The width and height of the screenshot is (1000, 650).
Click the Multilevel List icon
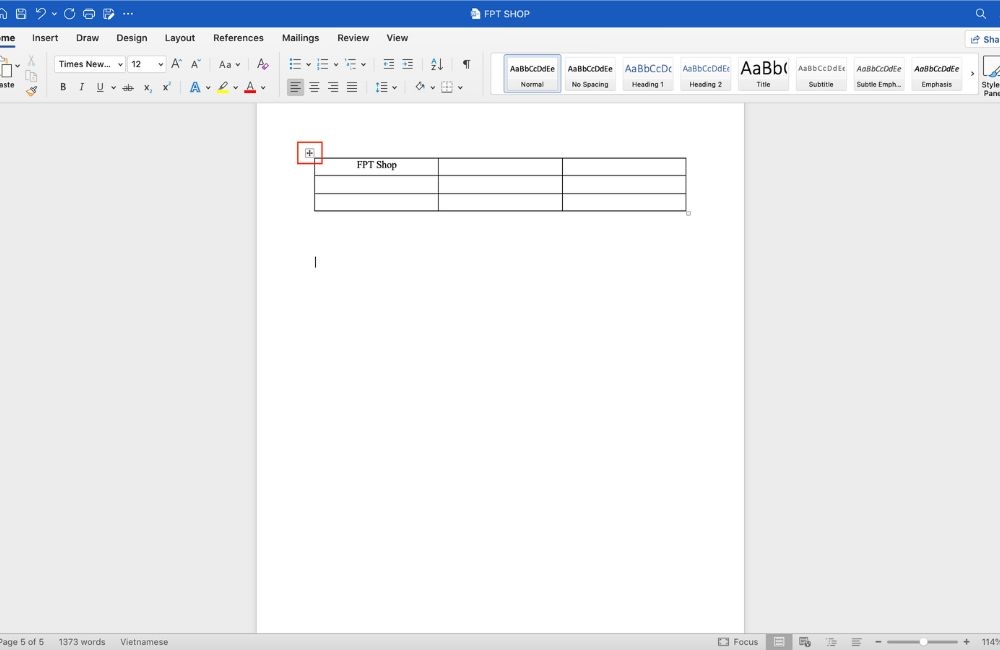351,64
